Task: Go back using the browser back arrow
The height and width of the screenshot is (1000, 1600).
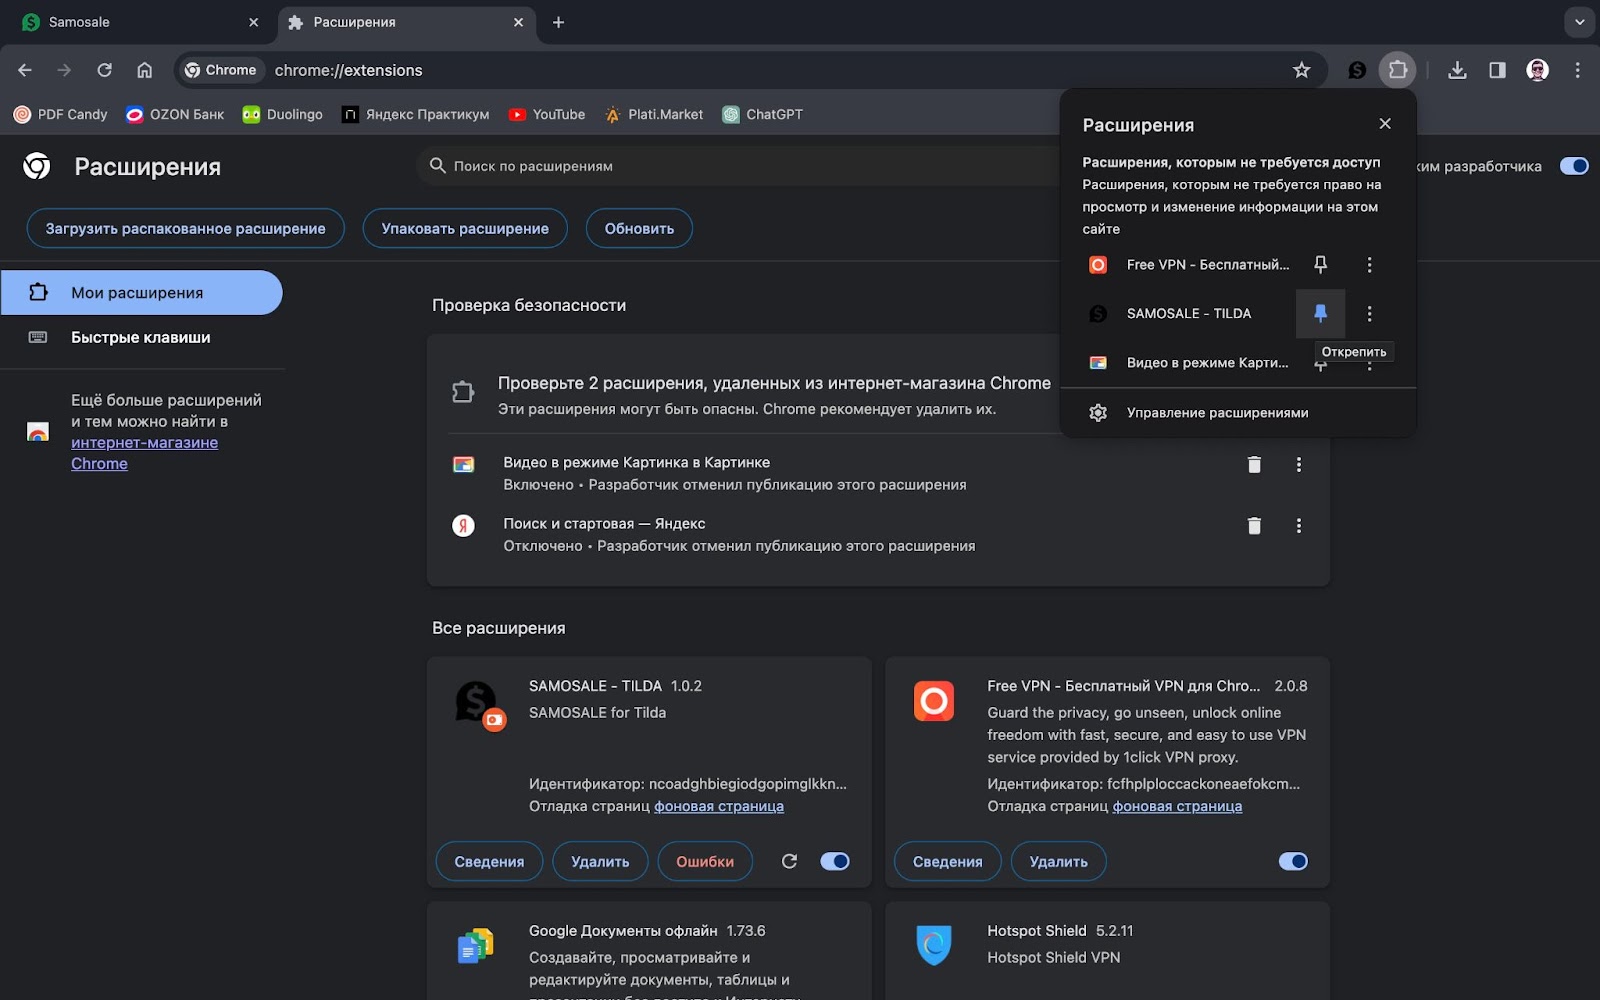Action: coord(25,70)
